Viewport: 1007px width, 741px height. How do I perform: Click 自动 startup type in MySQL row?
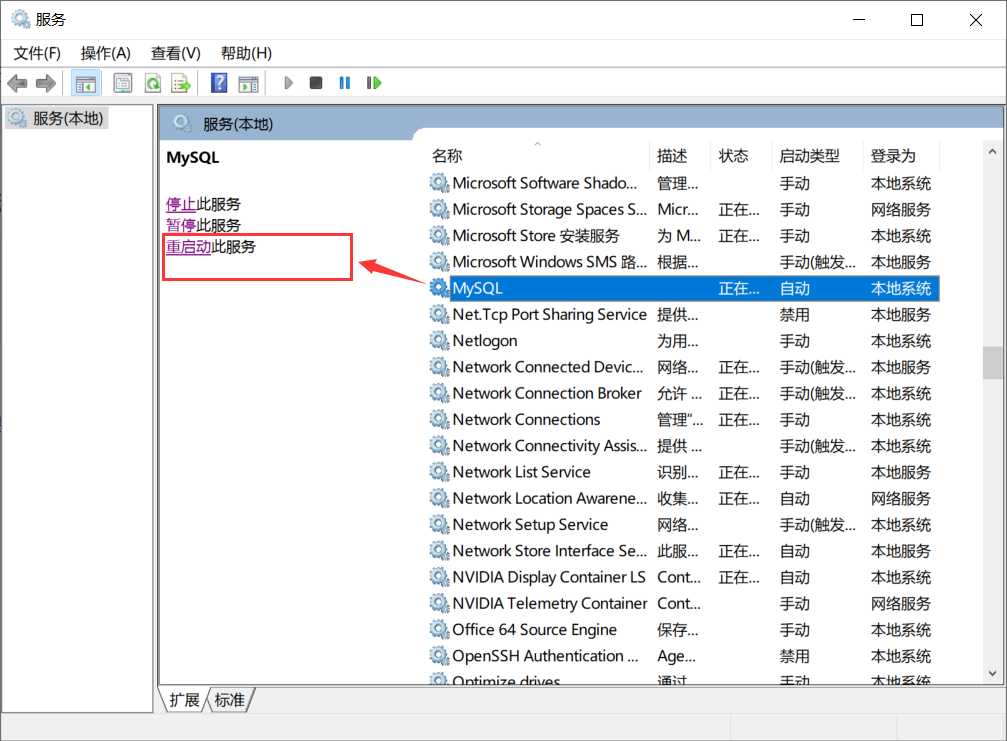pos(794,289)
